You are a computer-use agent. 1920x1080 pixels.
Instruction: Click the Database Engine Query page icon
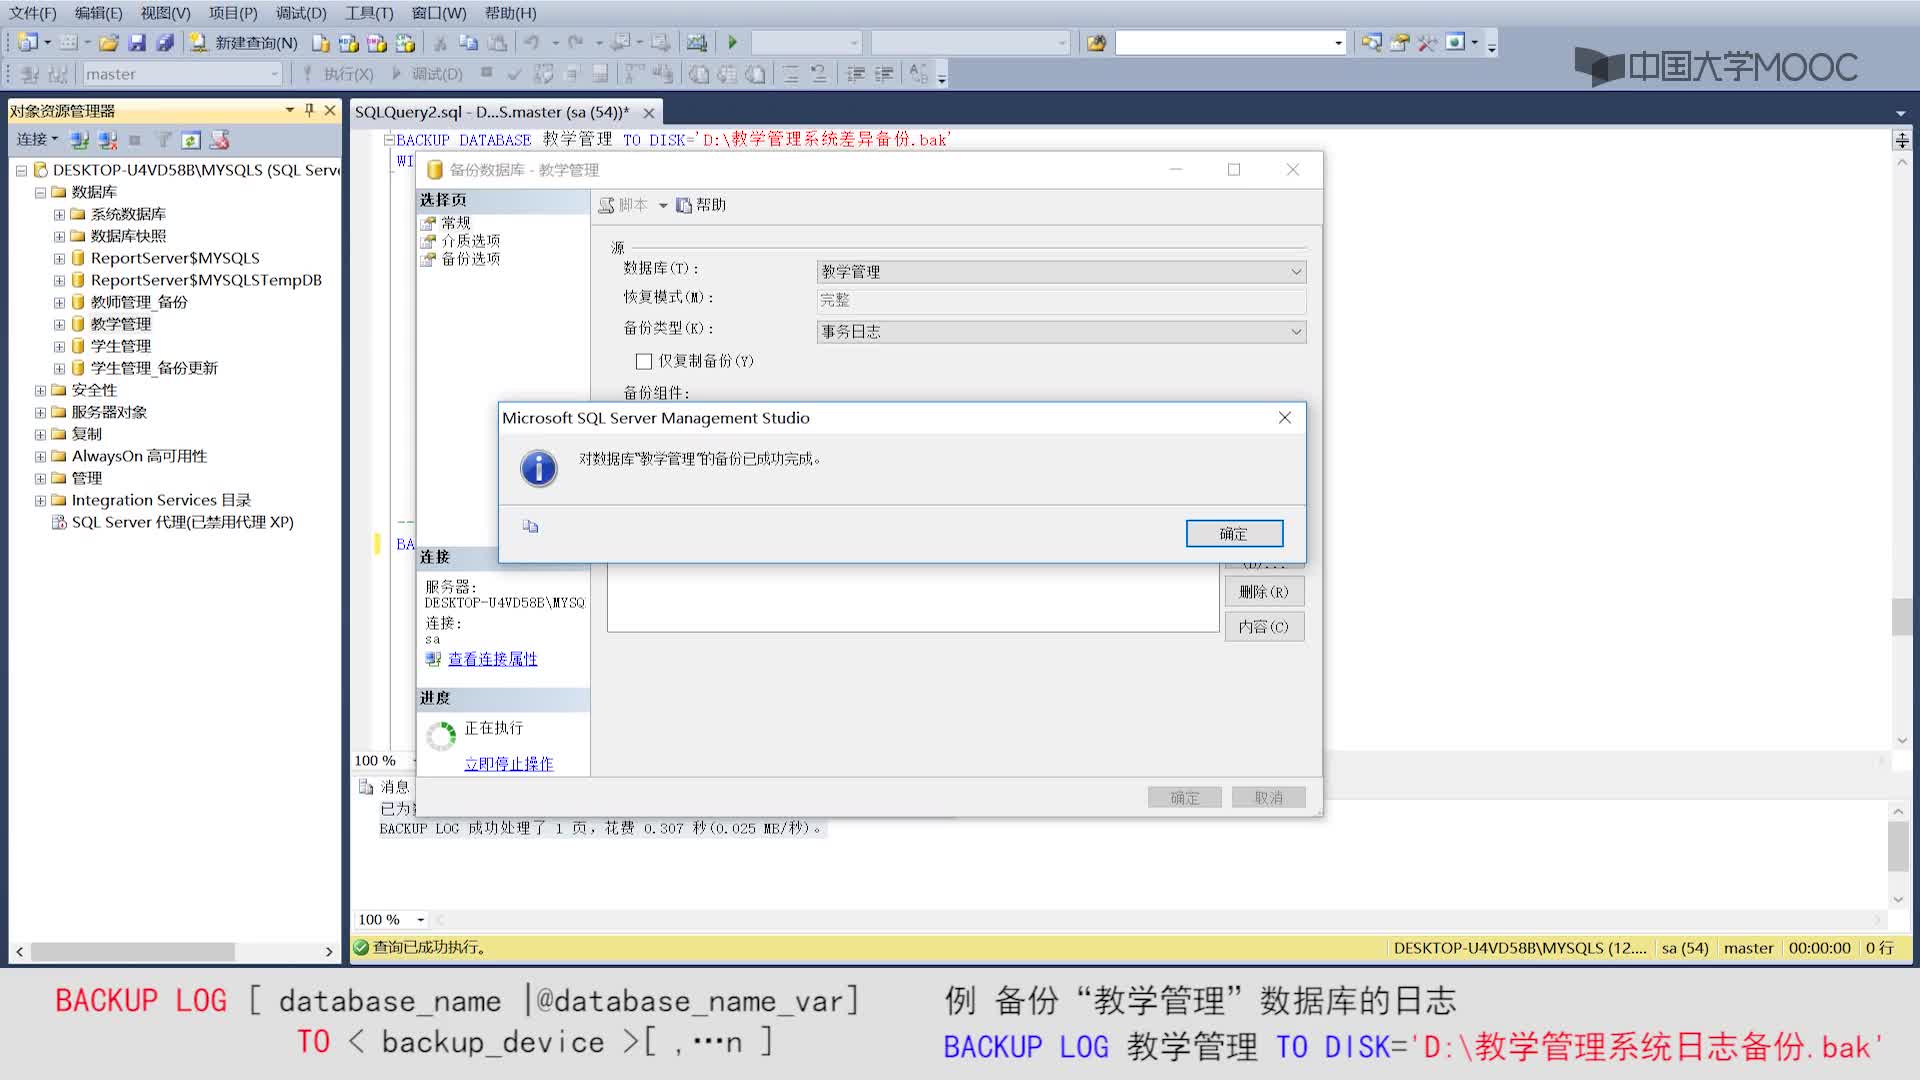pos(320,43)
